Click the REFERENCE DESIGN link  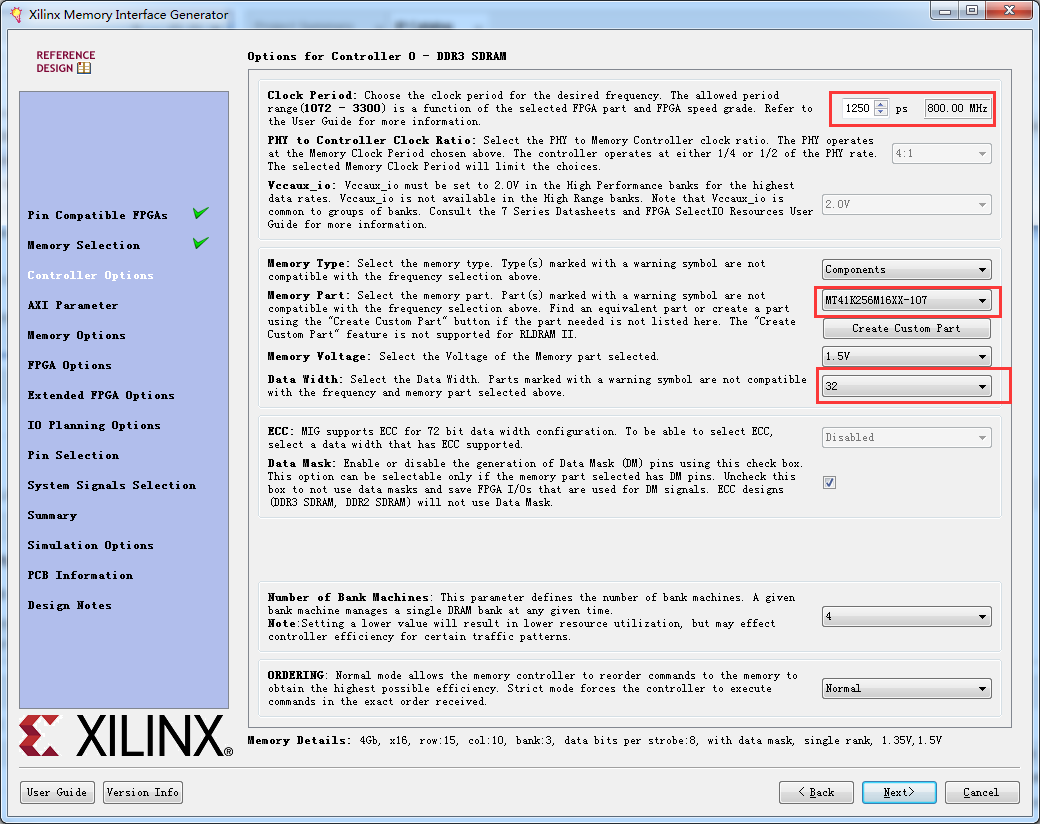point(65,62)
